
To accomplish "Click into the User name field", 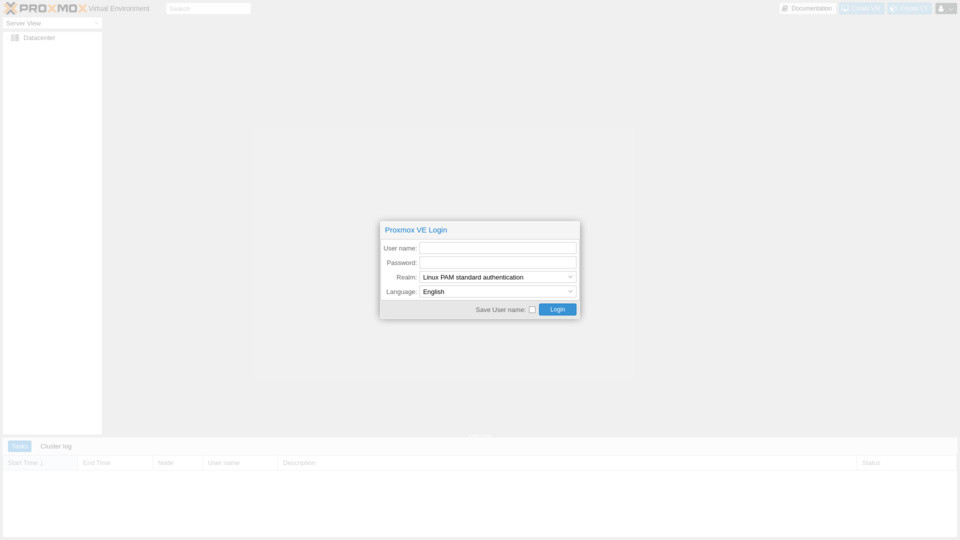I will point(497,248).
